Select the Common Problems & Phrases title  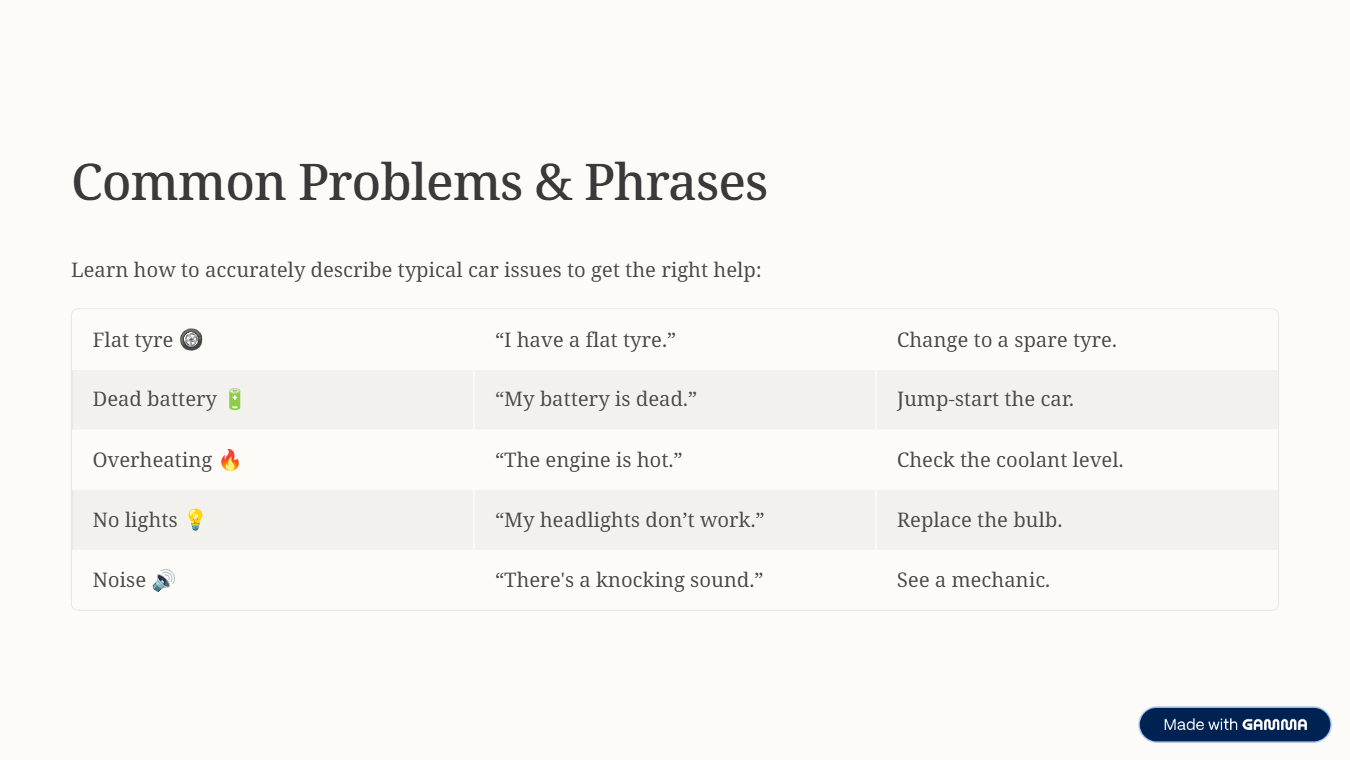click(x=419, y=183)
